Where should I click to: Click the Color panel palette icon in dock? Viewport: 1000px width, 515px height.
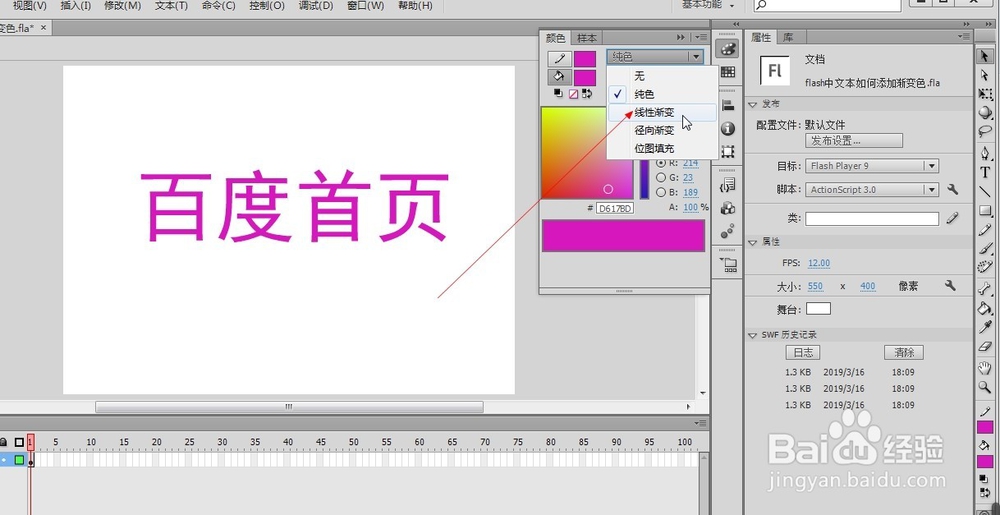[728, 48]
